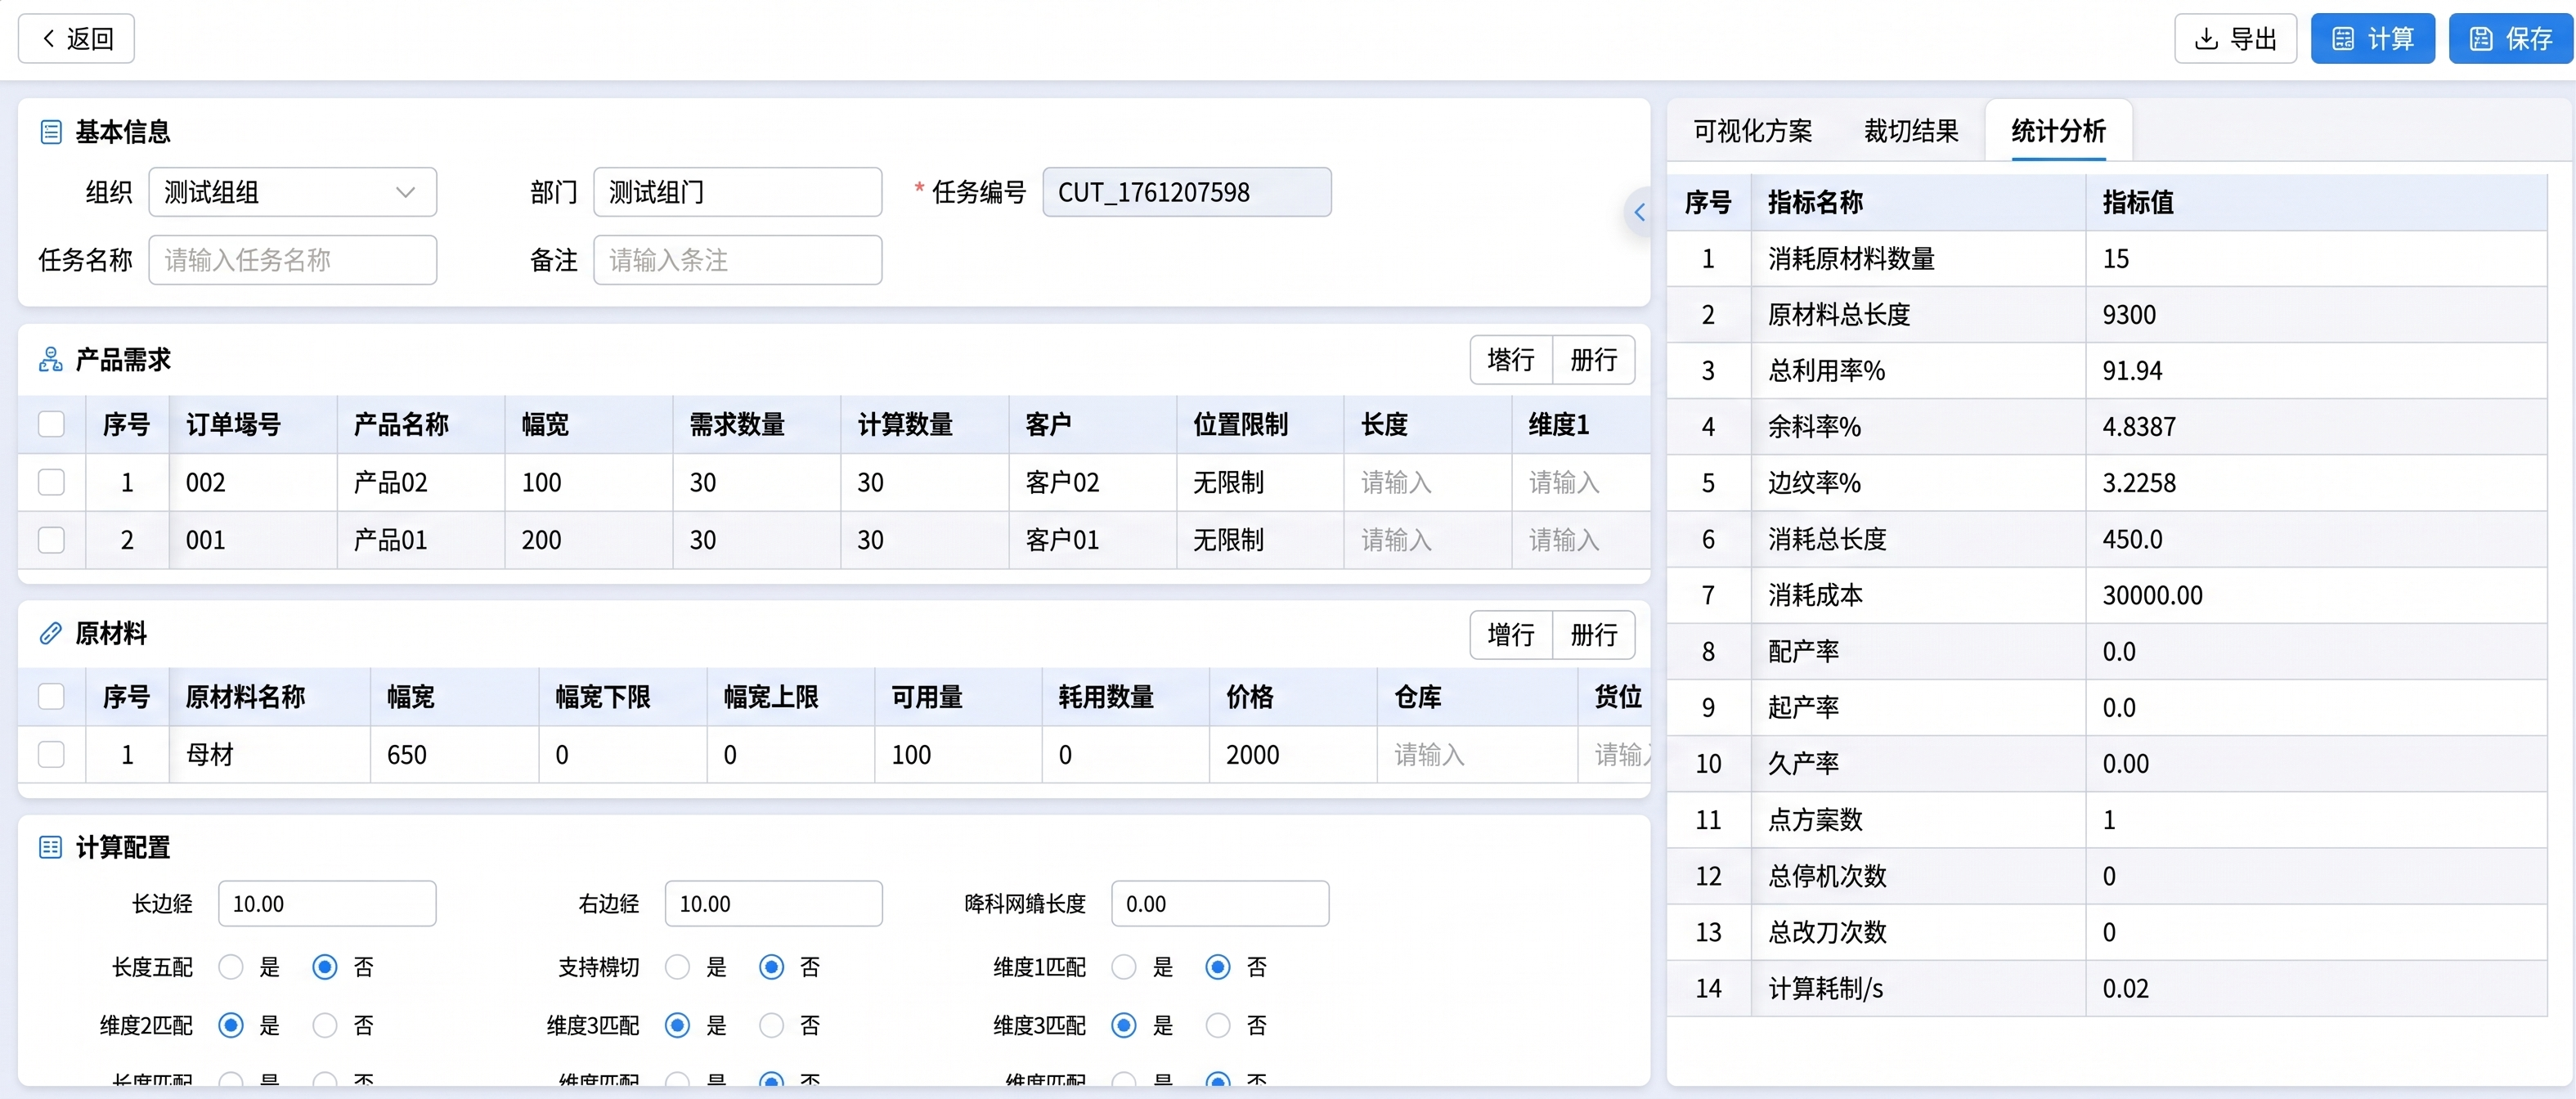The width and height of the screenshot is (2576, 1099).
Task: Click 维度1 input for order 001 row
Action: tap(1580, 540)
